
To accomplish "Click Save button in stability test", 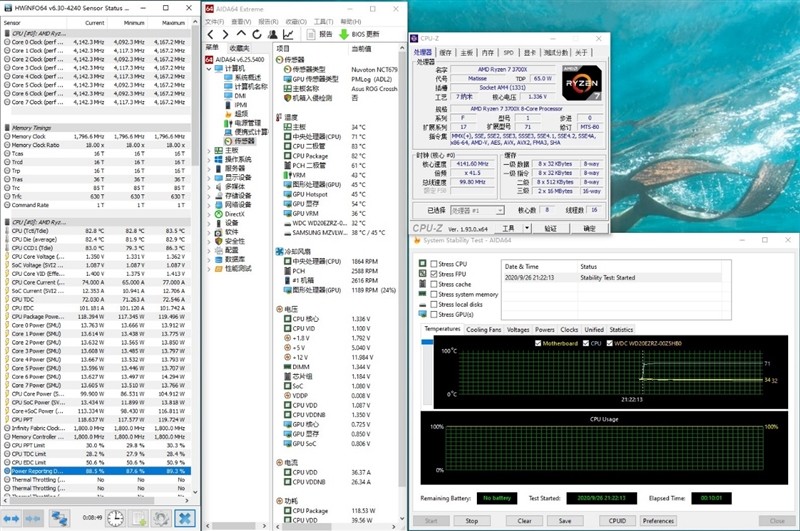I will (x=565, y=521).
